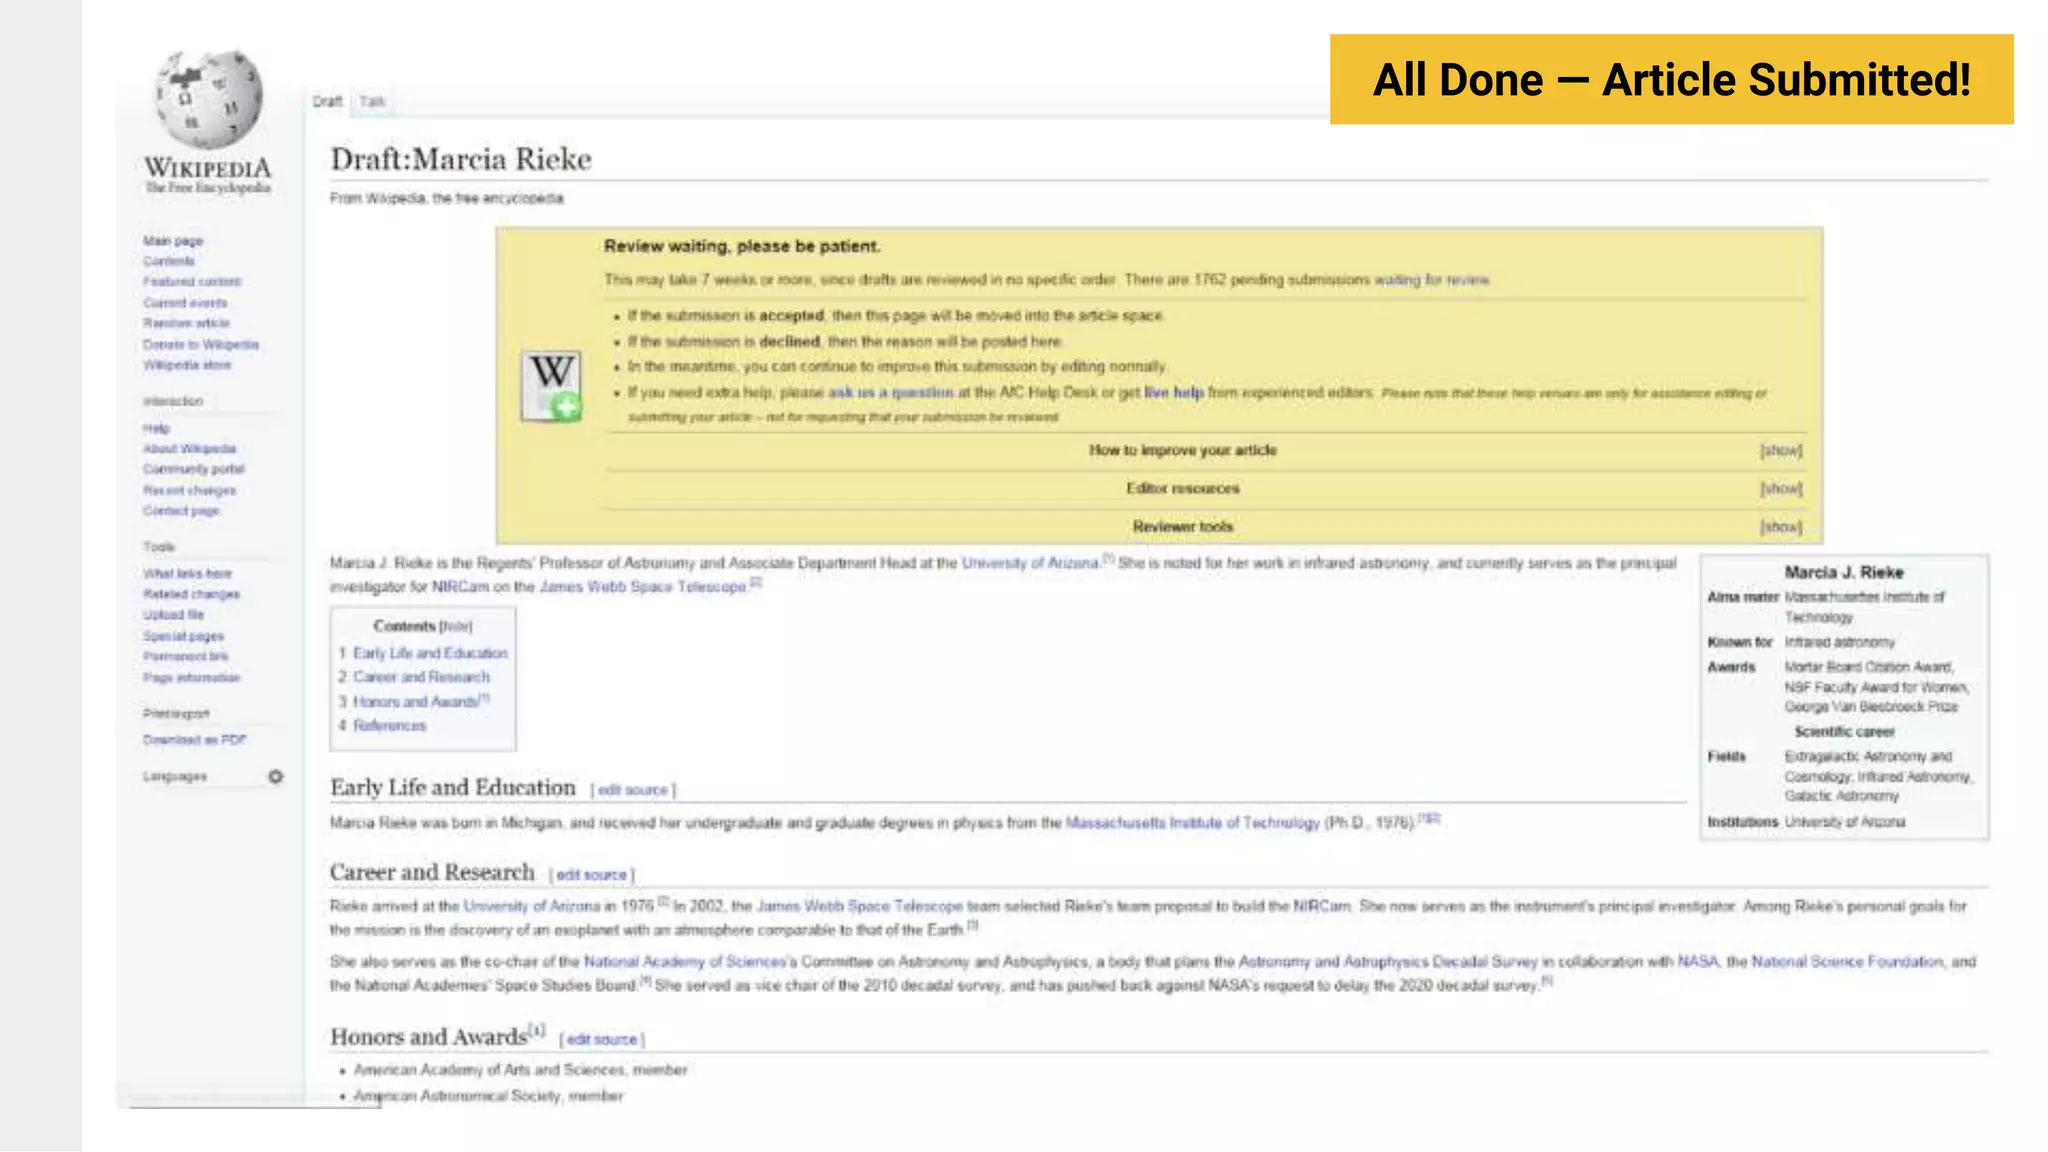
Task: Open What links here tool
Action: tap(187, 574)
